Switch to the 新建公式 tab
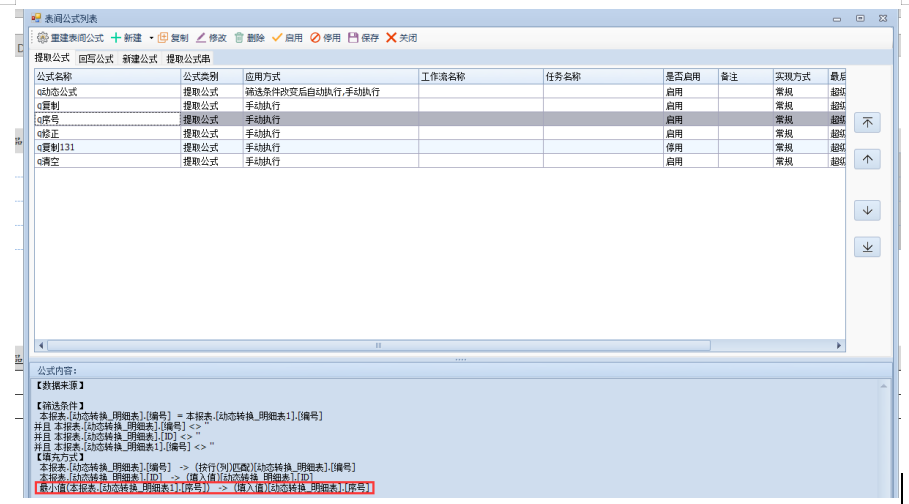The image size is (909, 504). click(140, 59)
